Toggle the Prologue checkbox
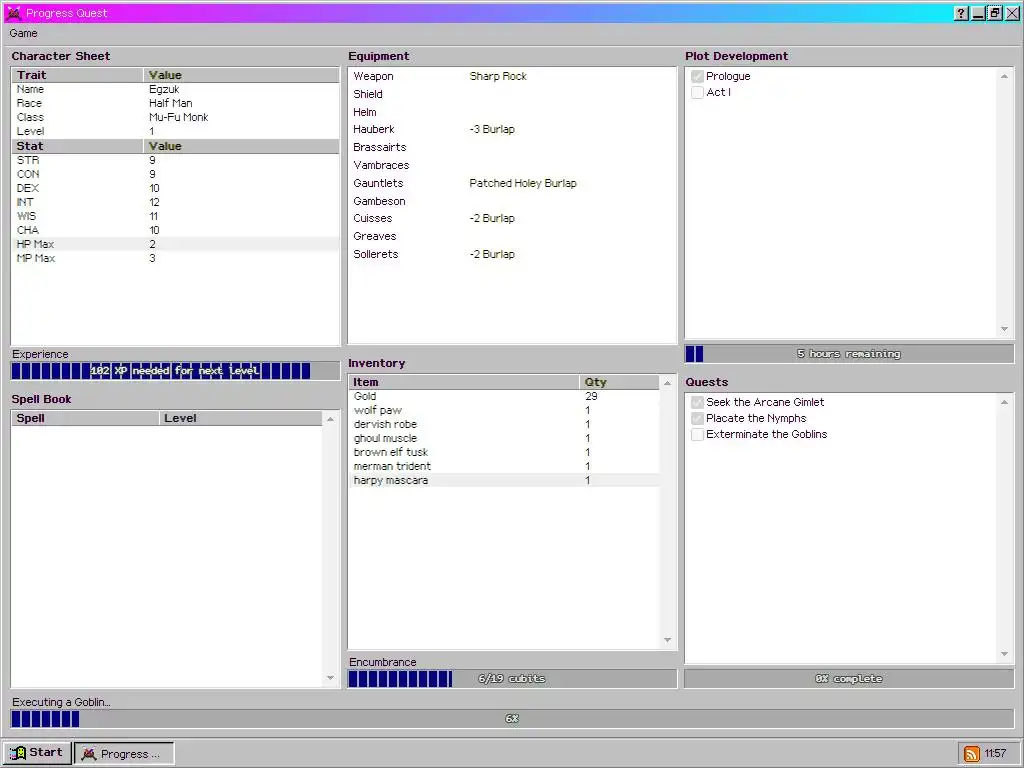This screenshot has height=768, width=1024. tap(697, 76)
